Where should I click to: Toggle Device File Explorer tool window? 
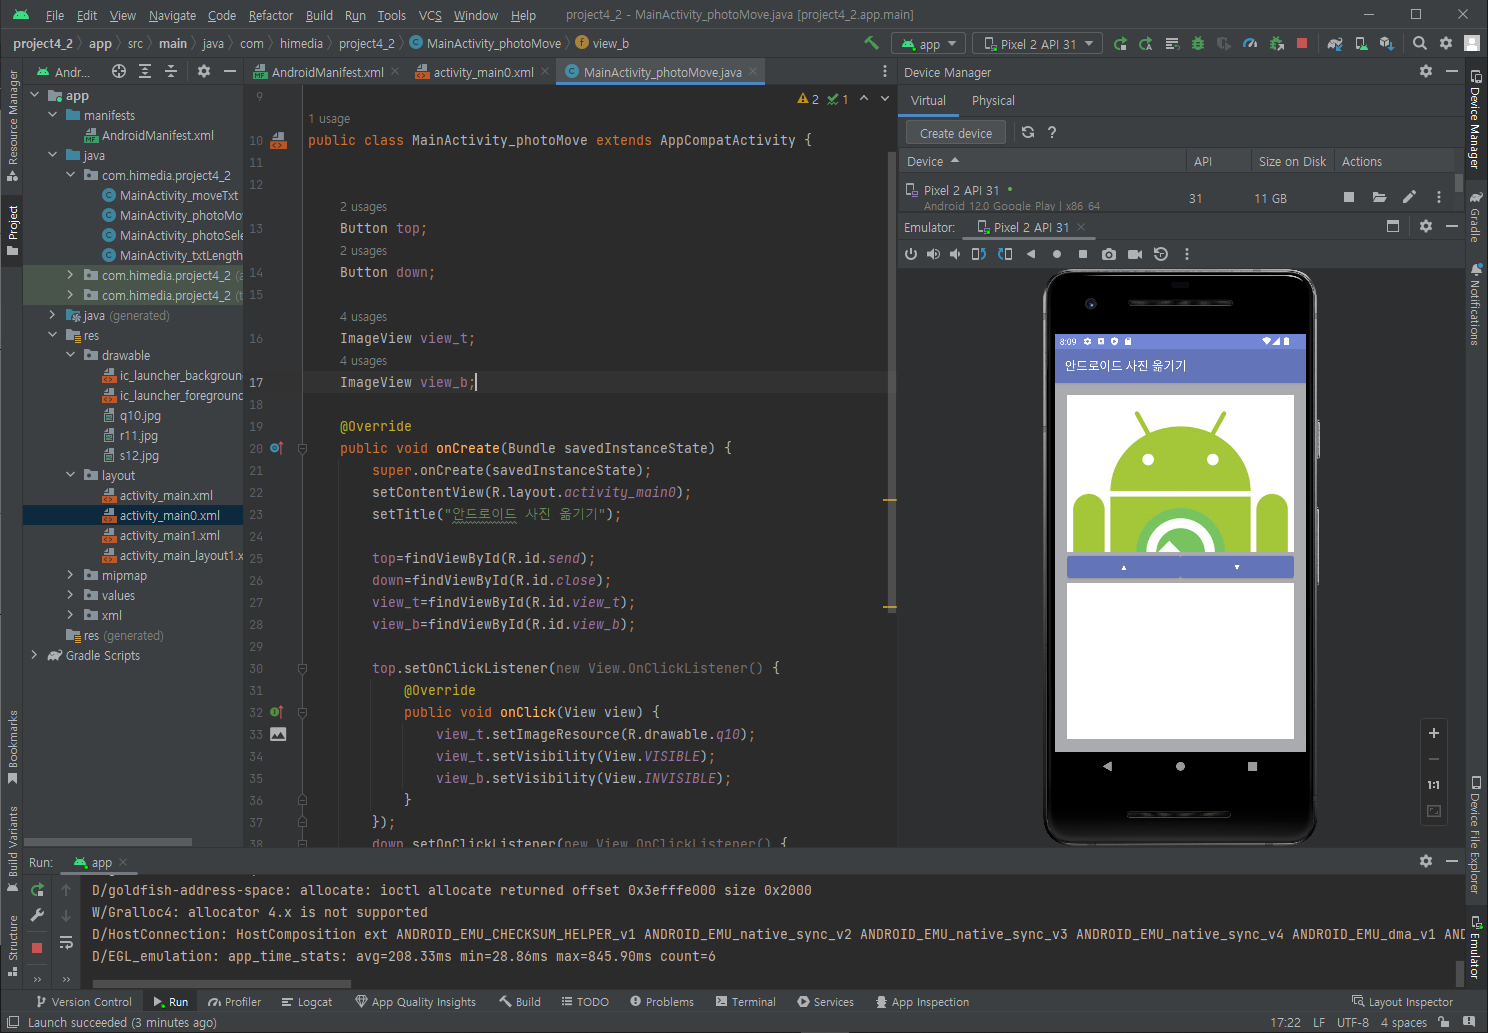pyautogui.click(x=1475, y=835)
